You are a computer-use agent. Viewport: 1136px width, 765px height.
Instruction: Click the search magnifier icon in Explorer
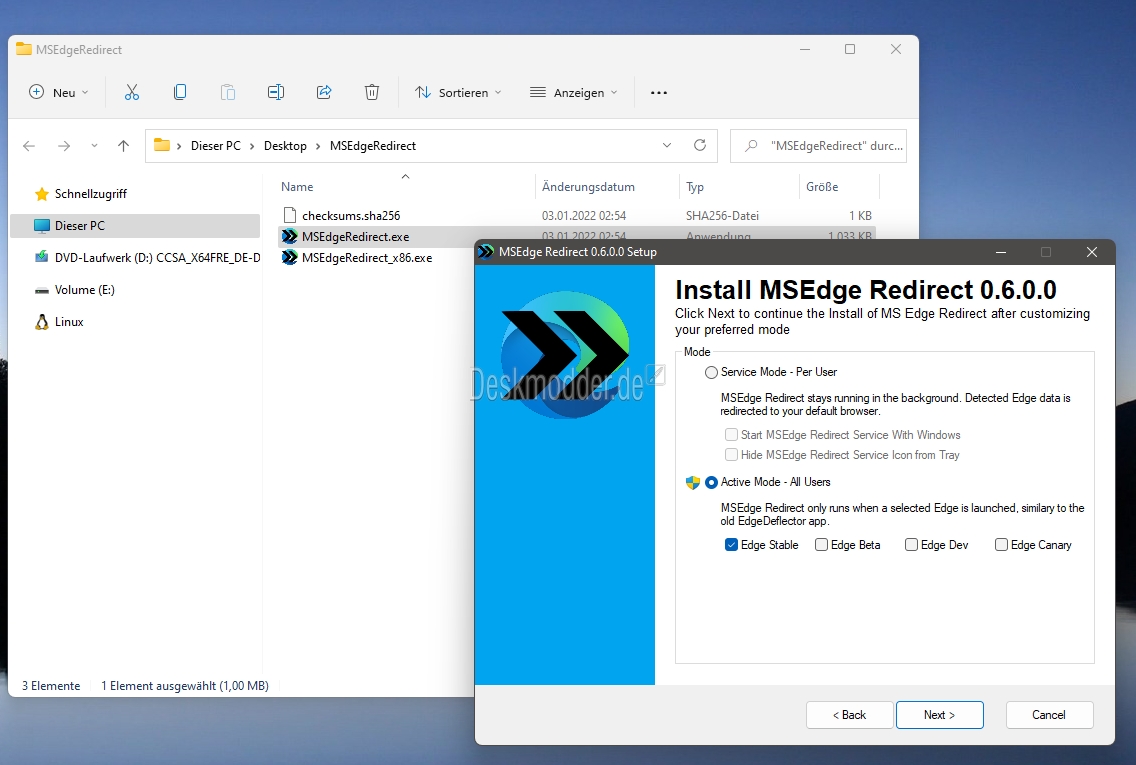point(751,146)
